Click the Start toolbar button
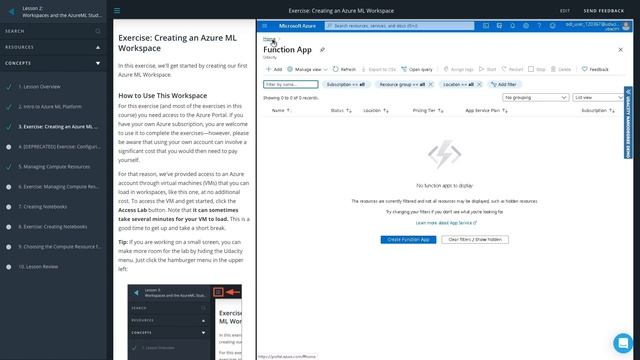This screenshot has height=360, width=640. 488,69
